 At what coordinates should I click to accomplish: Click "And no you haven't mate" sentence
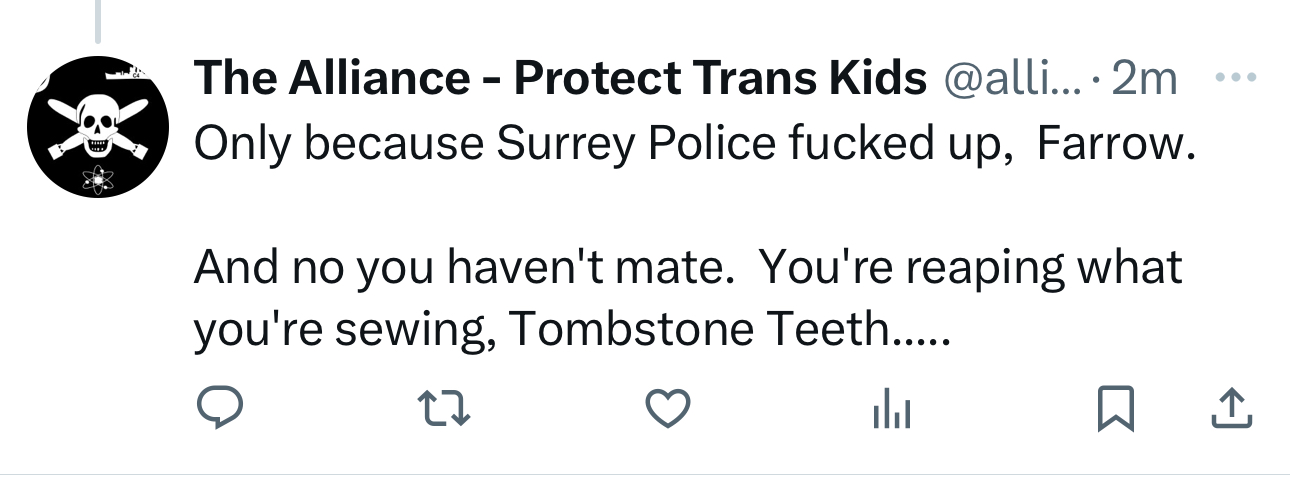(456, 267)
